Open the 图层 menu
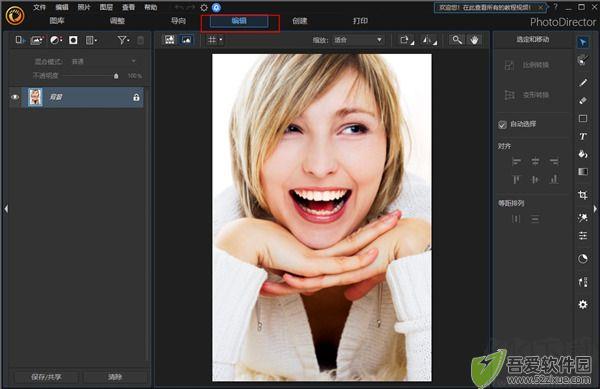600x389 pixels. pyautogui.click(x=106, y=7)
